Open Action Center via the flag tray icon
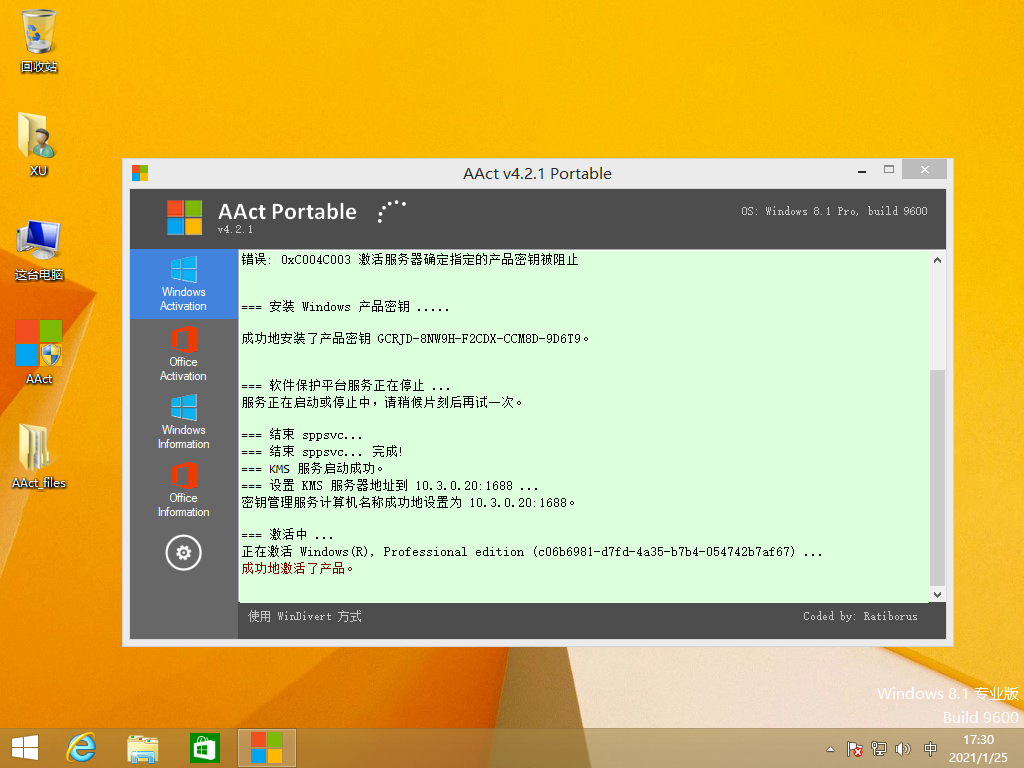 pyautogui.click(x=853, y=747)
